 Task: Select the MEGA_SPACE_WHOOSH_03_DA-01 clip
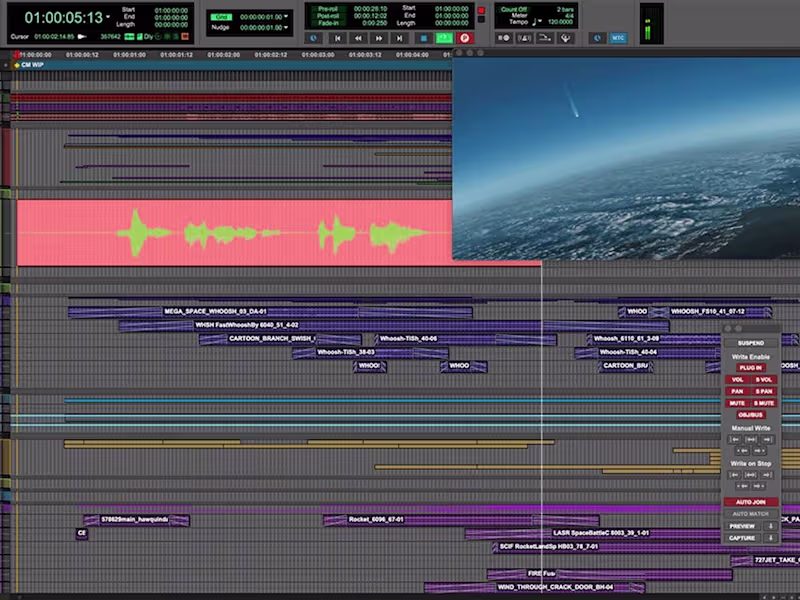(x=270, y=312)
